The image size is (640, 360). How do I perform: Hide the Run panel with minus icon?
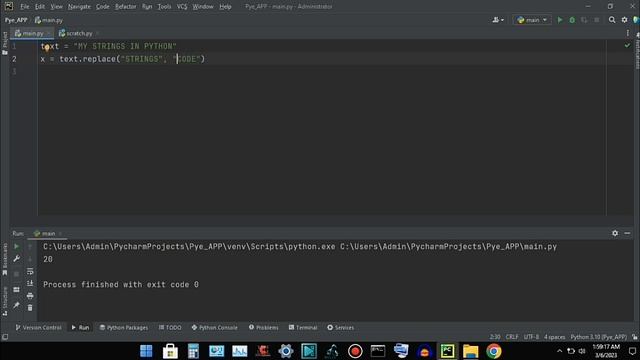[x=627, y=233]
